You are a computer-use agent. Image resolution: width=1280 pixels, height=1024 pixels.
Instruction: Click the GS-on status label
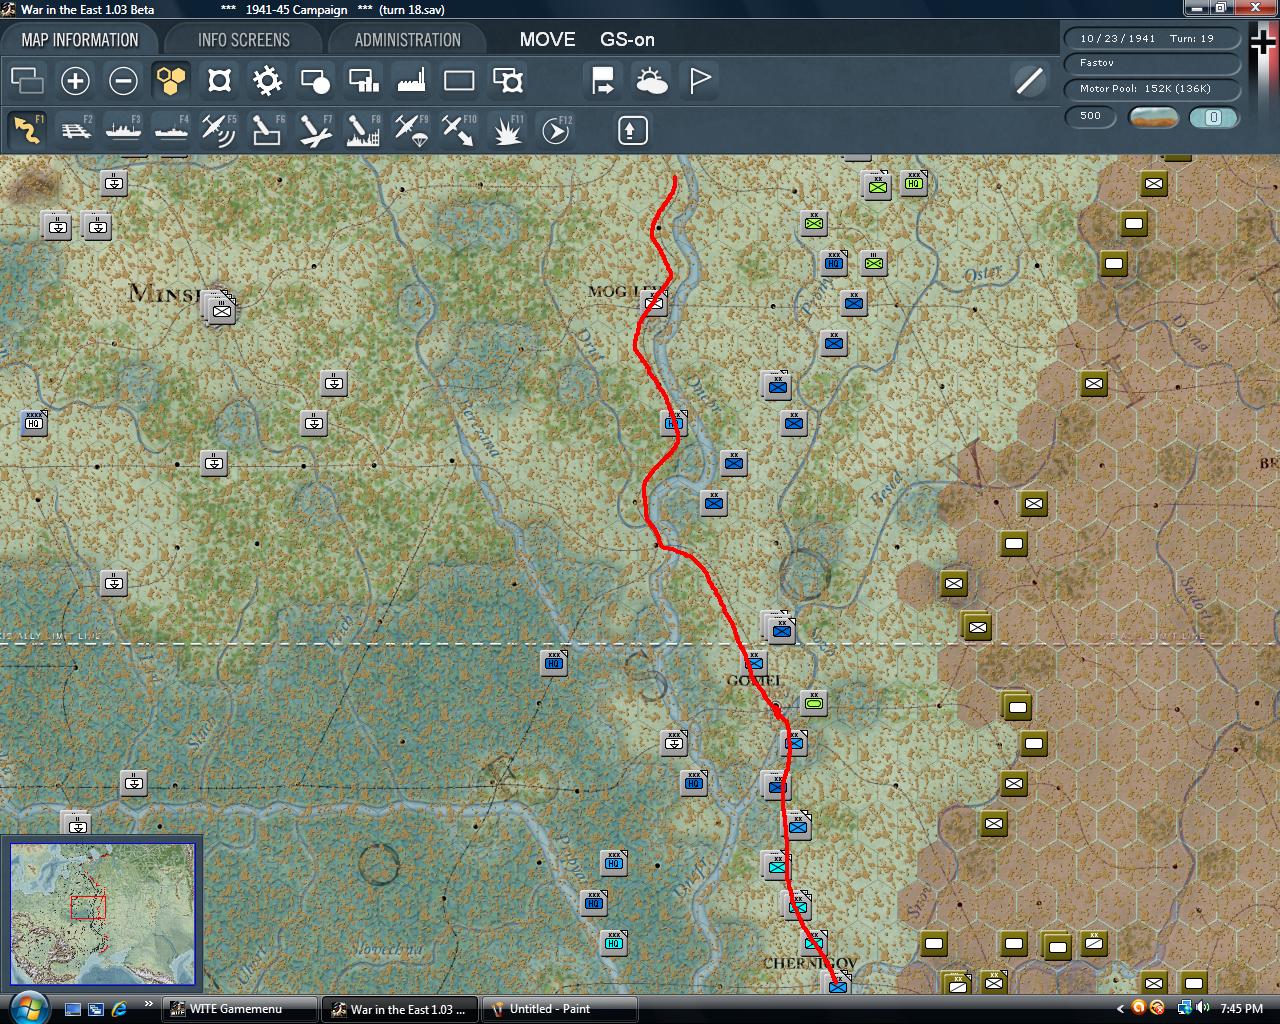[x=627, y=40]
